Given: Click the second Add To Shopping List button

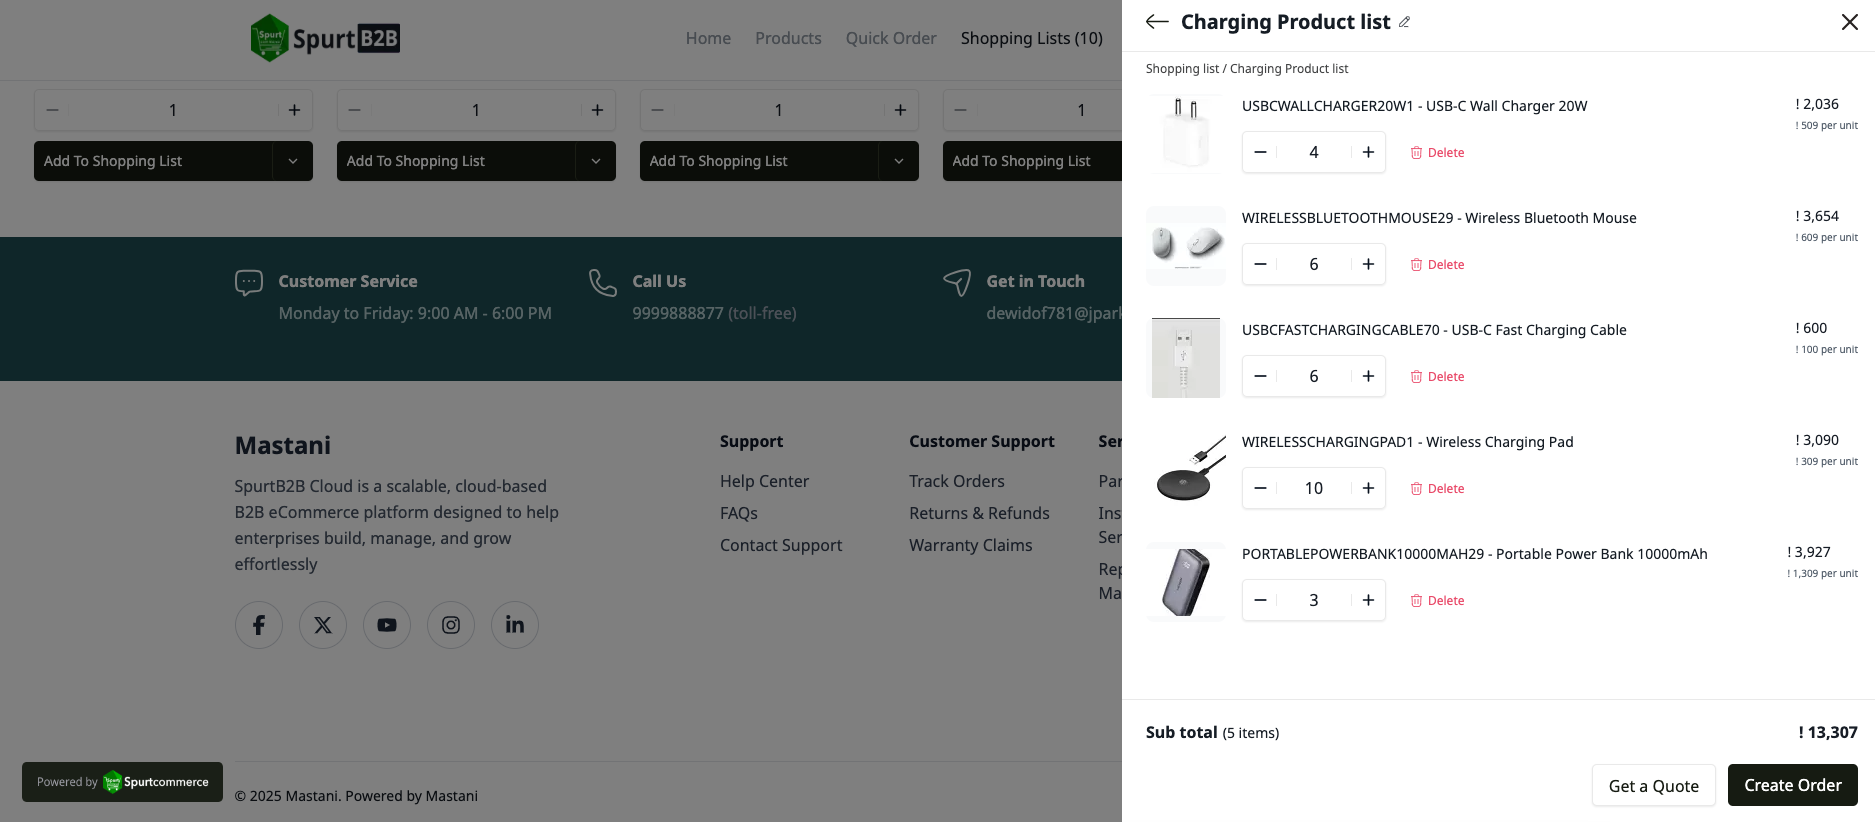Looking at the screenshot, I should point(456,161).
